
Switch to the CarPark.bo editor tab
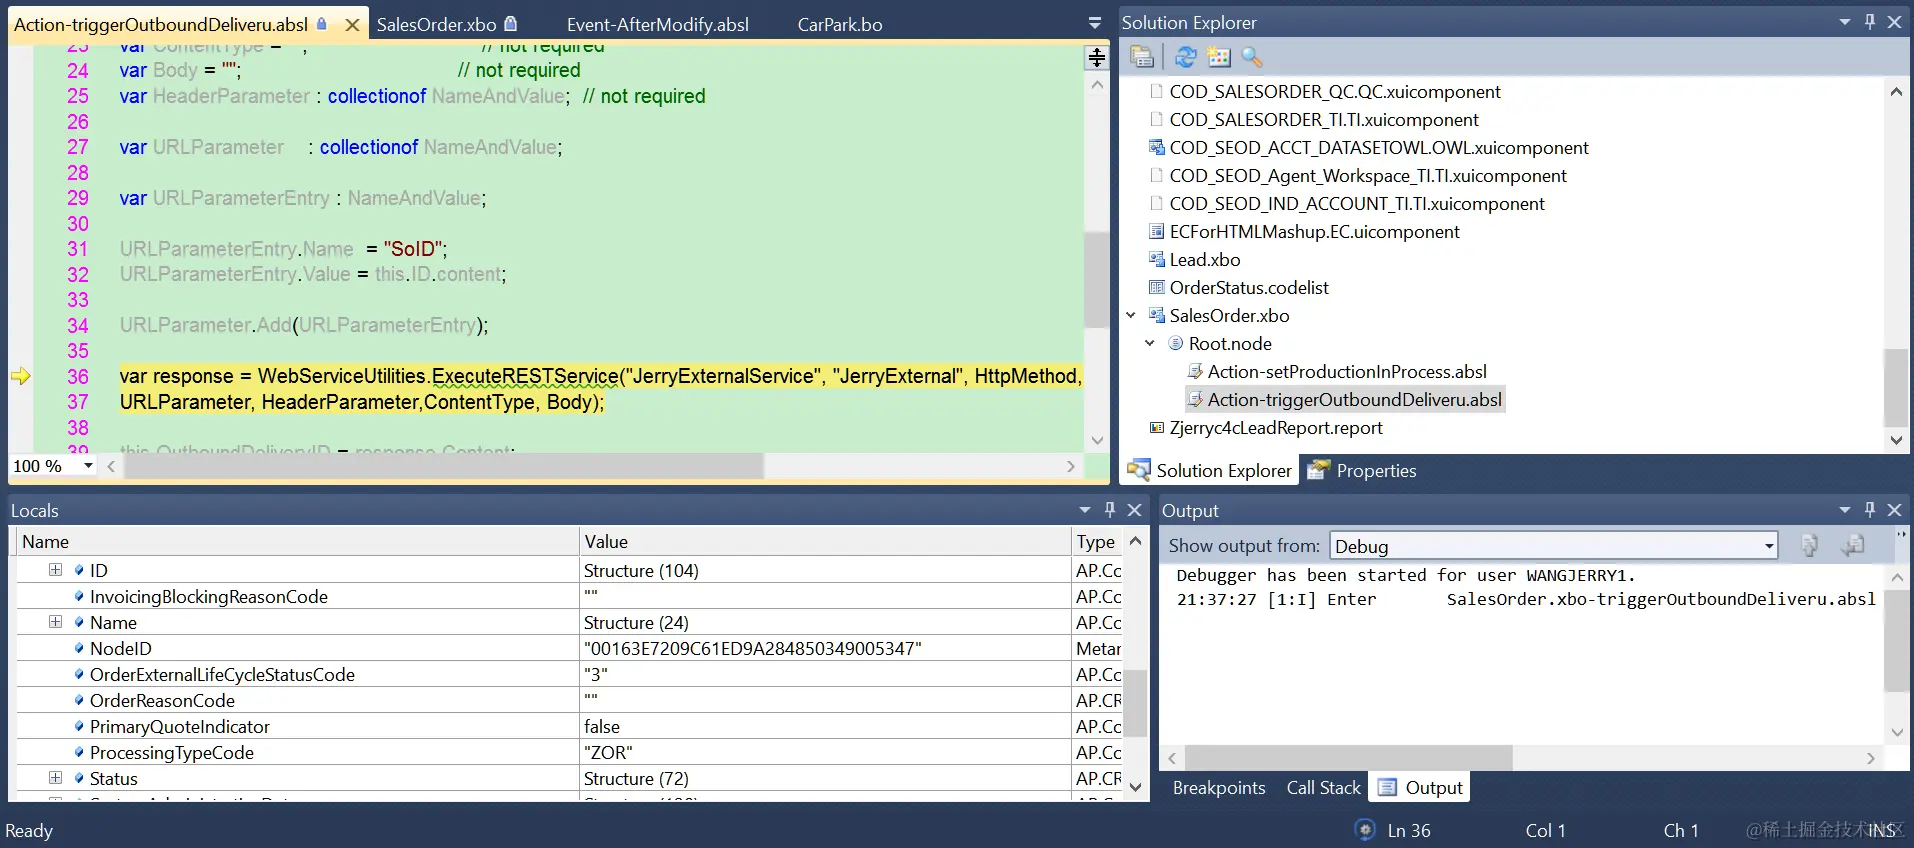tap(839, 24)
